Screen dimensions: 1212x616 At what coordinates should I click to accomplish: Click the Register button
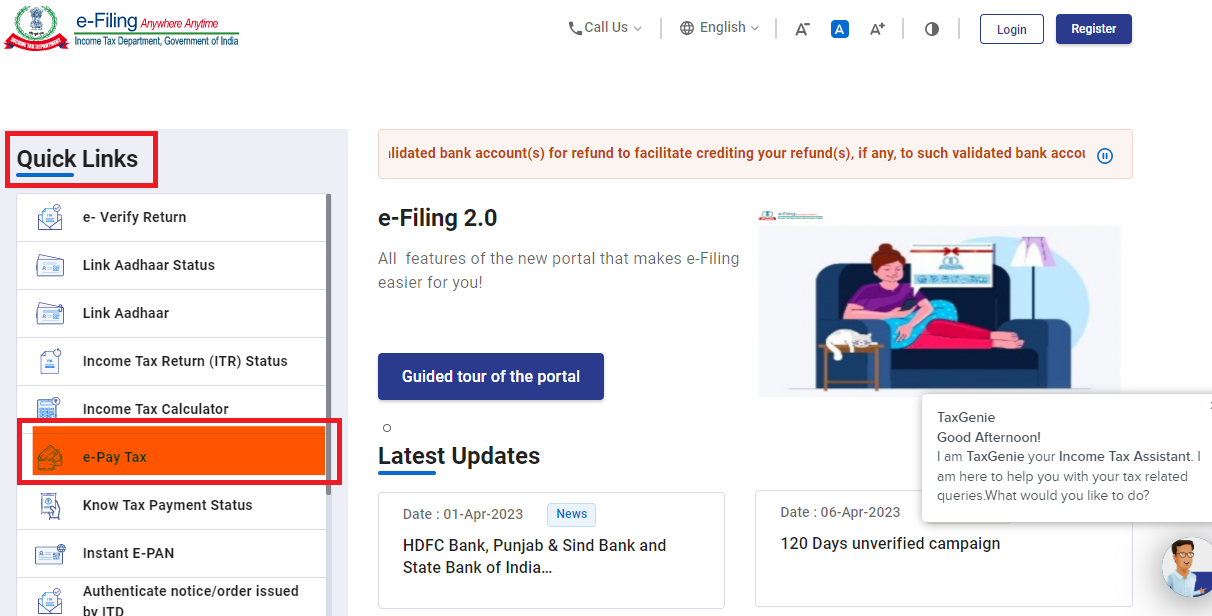coord(1093,29)
